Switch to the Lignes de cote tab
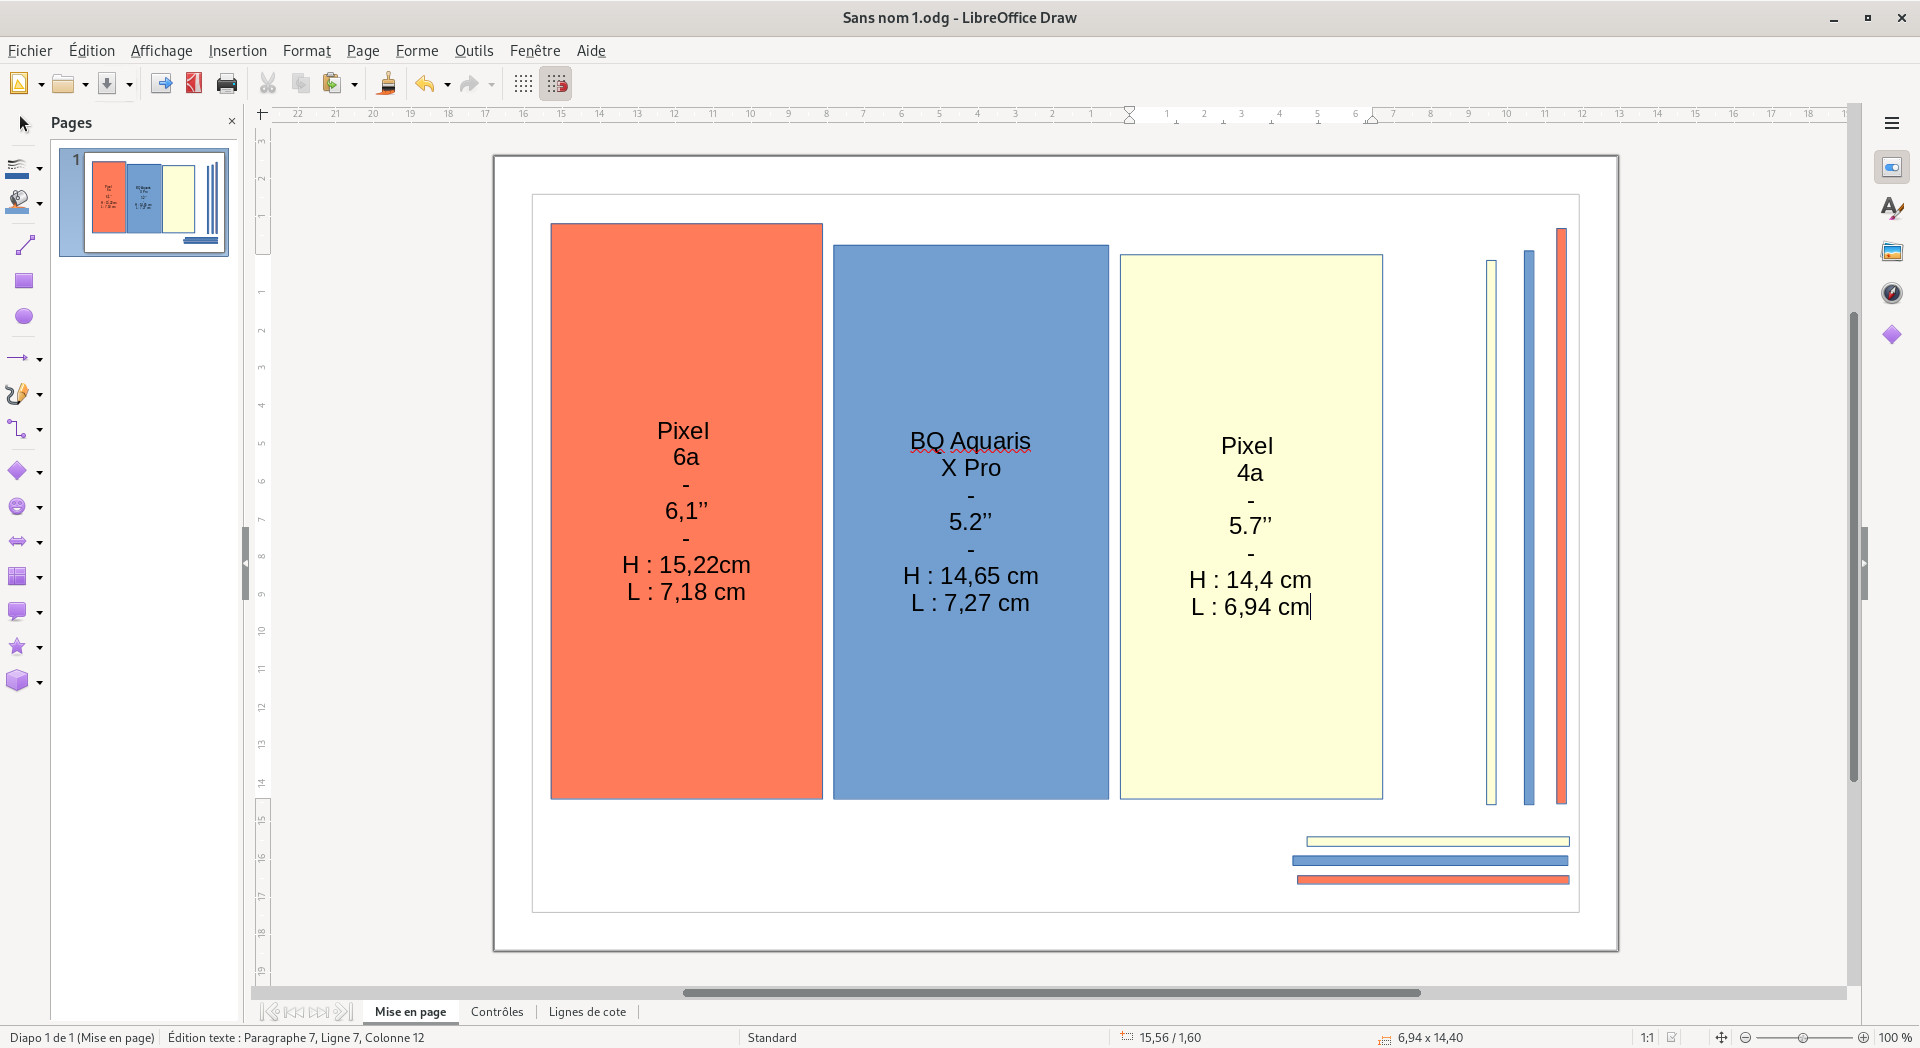1920x1048 pixels. [587, 1012]
